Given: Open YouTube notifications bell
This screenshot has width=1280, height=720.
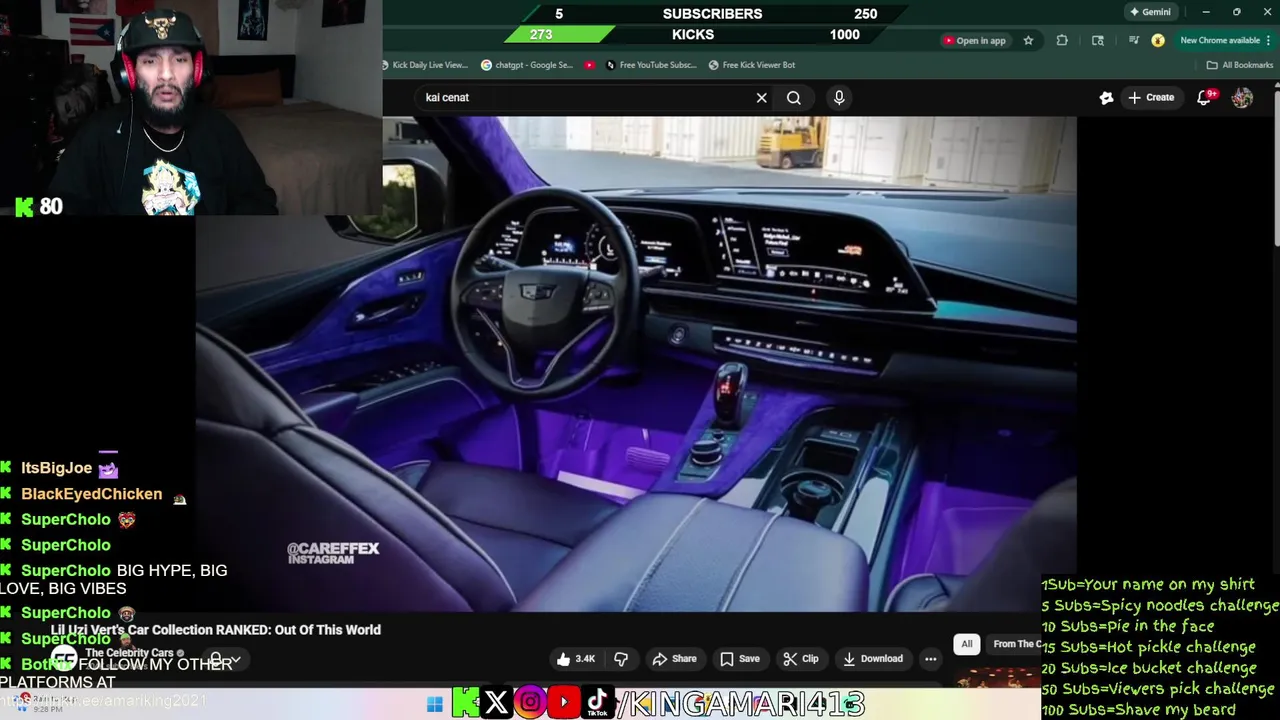Looking at the screenshot, I should point(1205,97).
